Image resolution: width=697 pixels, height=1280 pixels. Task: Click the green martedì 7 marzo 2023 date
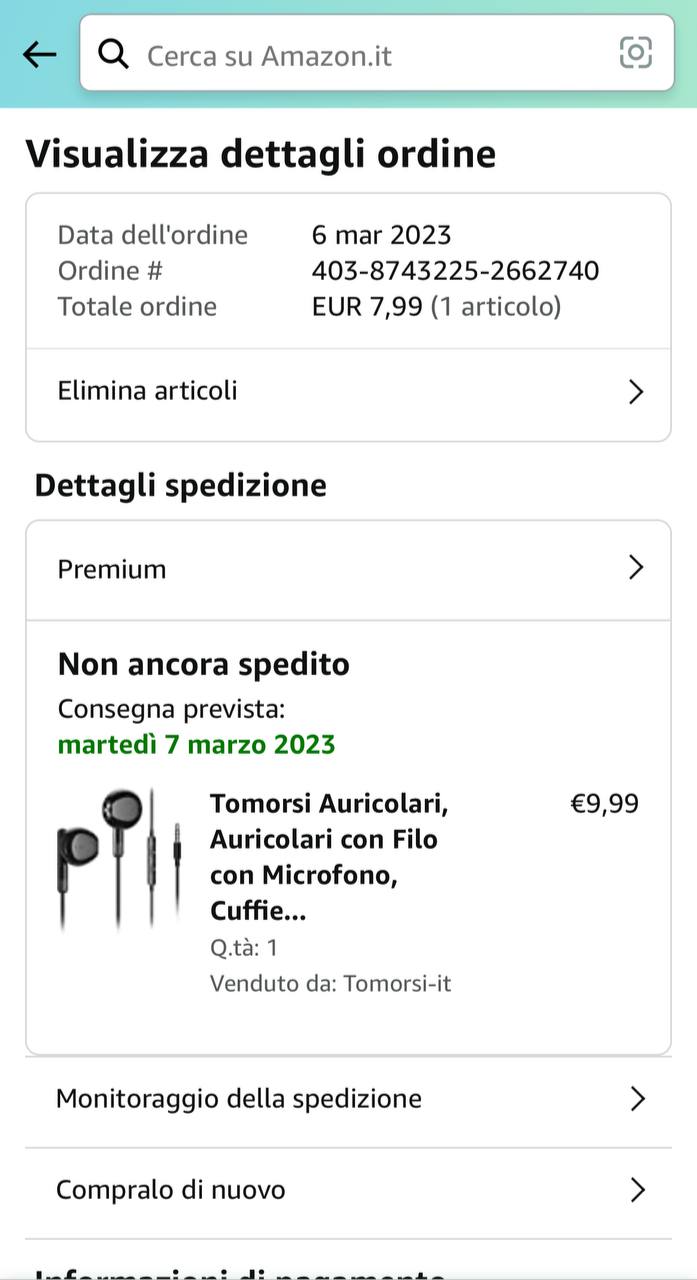[x=196, y=745]
